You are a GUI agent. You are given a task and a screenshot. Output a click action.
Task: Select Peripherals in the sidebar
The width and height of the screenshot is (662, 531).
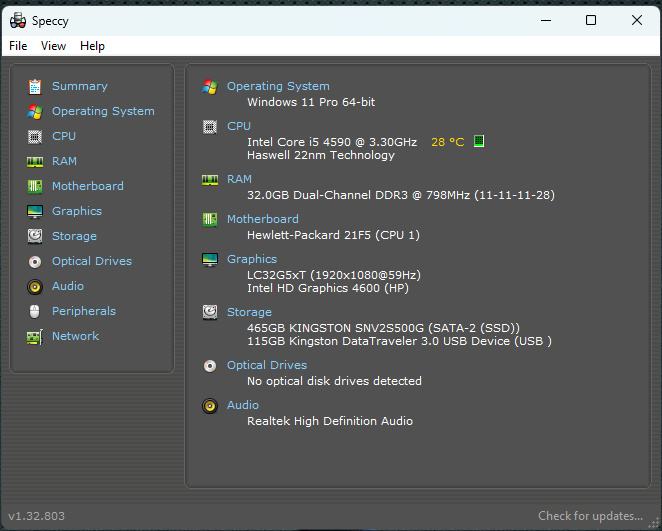tap(84, 311)
